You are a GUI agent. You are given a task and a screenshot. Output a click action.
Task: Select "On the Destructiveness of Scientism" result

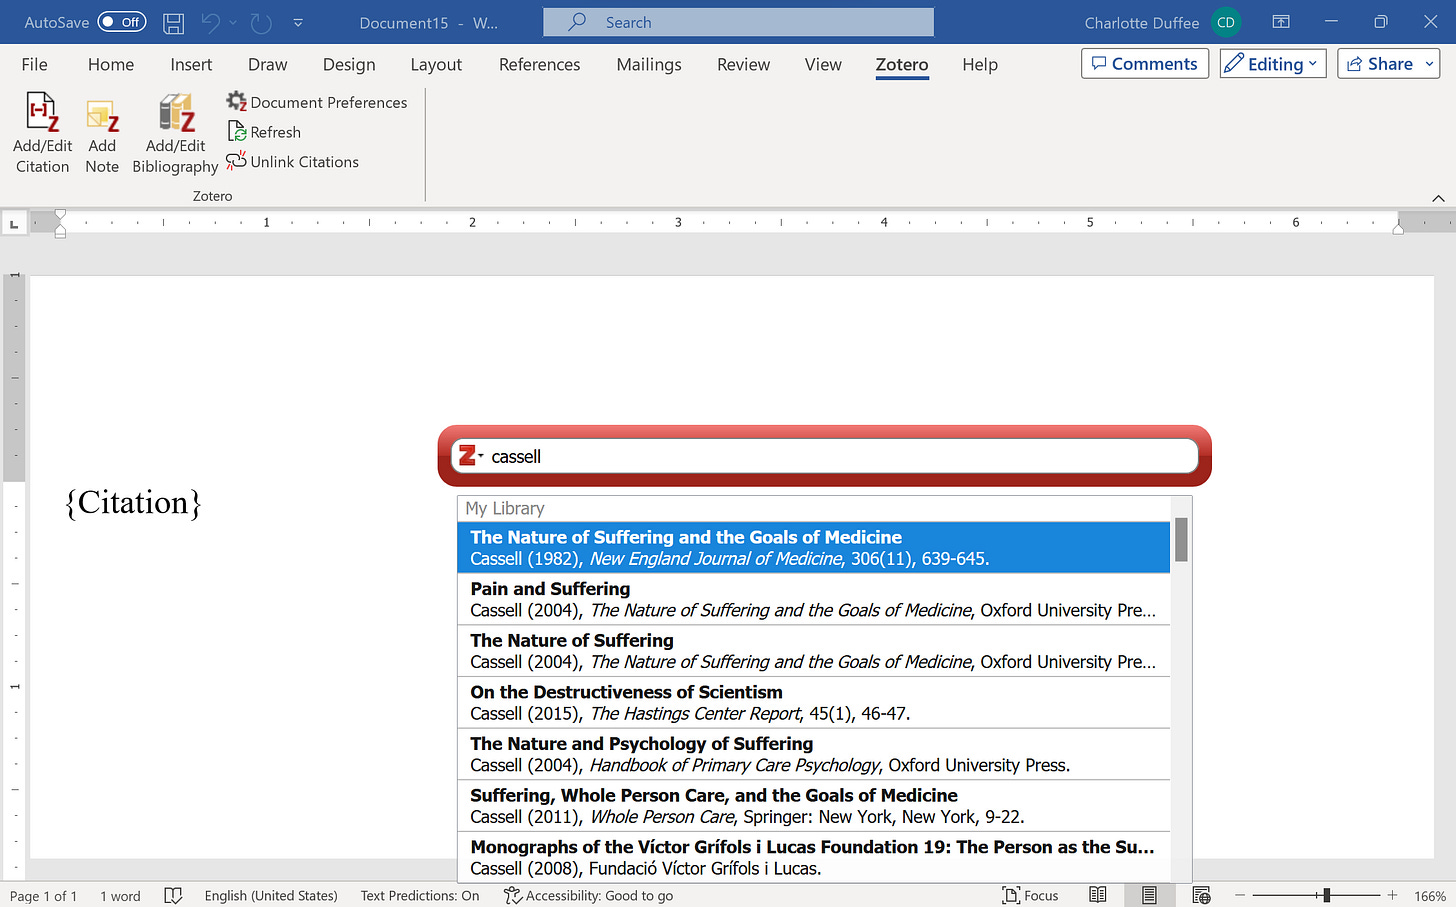813,702
